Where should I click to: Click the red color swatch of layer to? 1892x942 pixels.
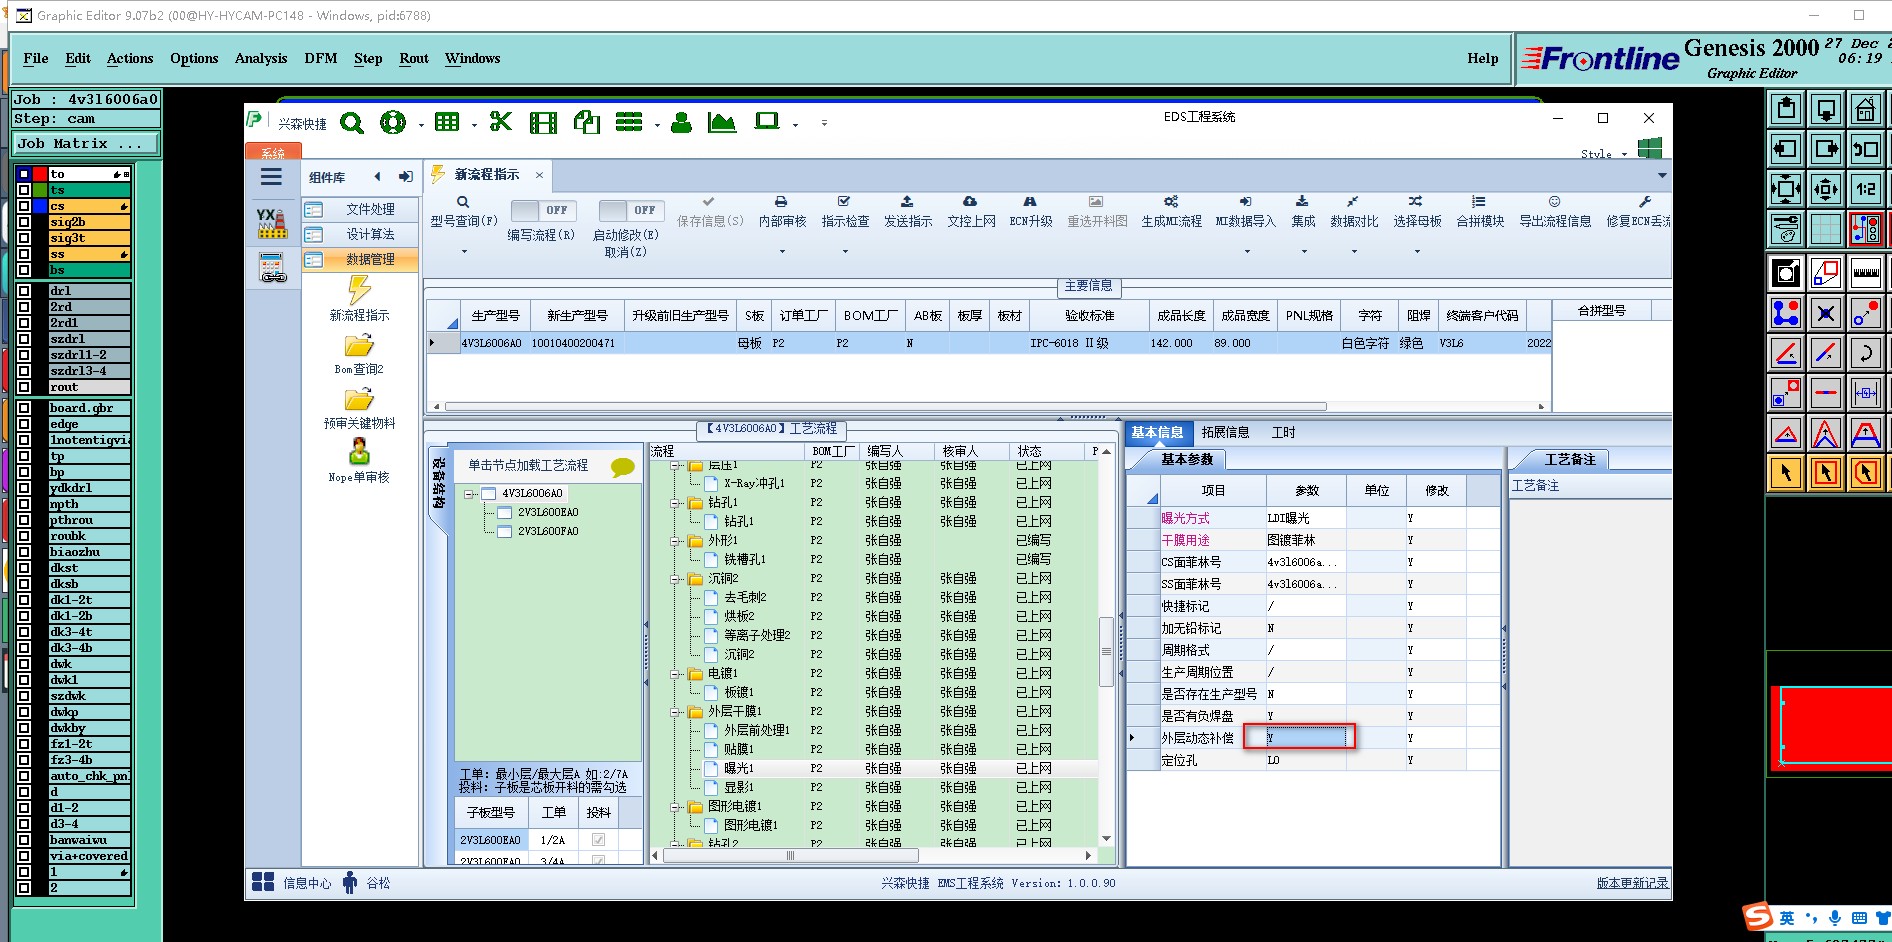(x=40, y=174)
